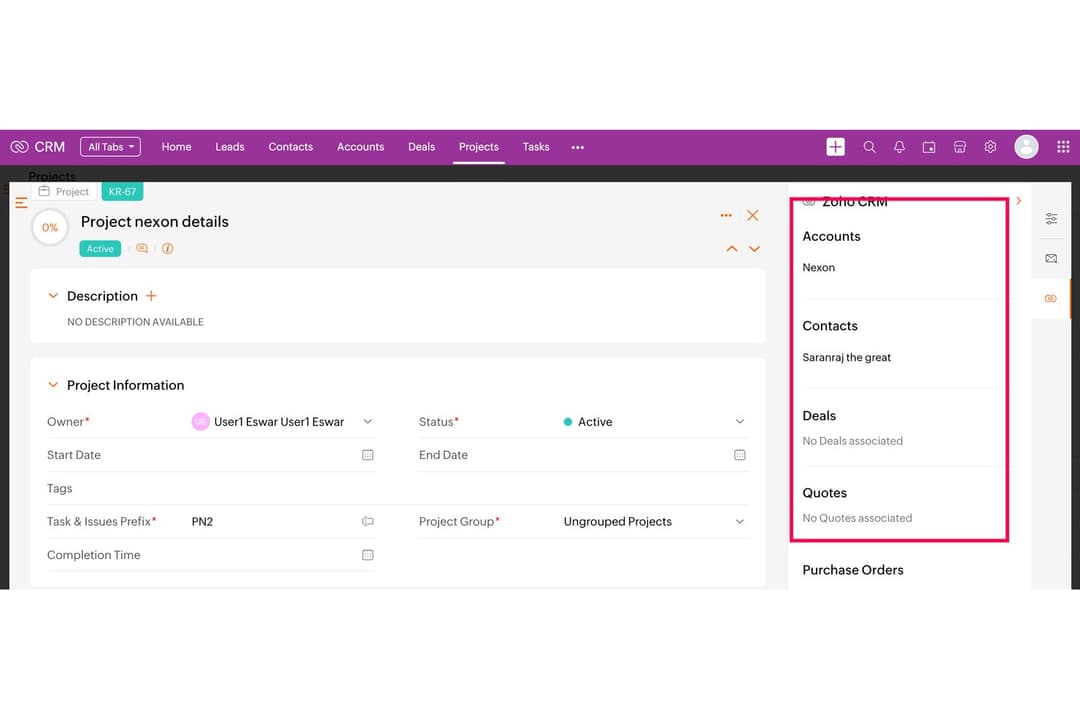Toggle the orange sidebar menu icon

21,203
